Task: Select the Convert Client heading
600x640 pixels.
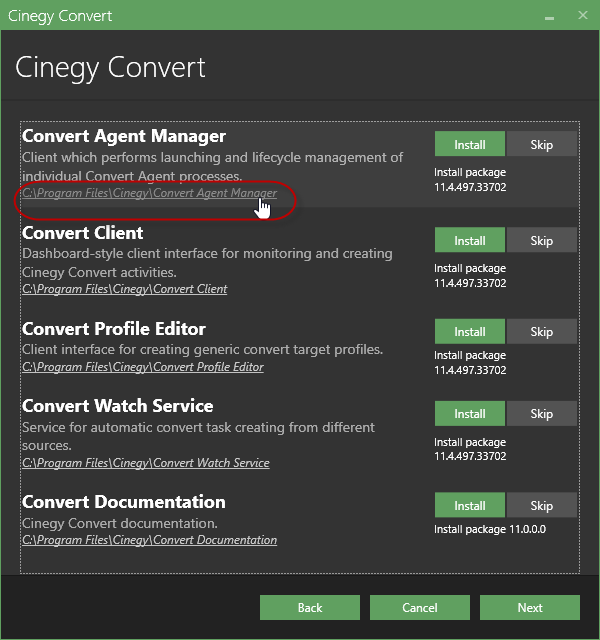Action: click(83, 233)
